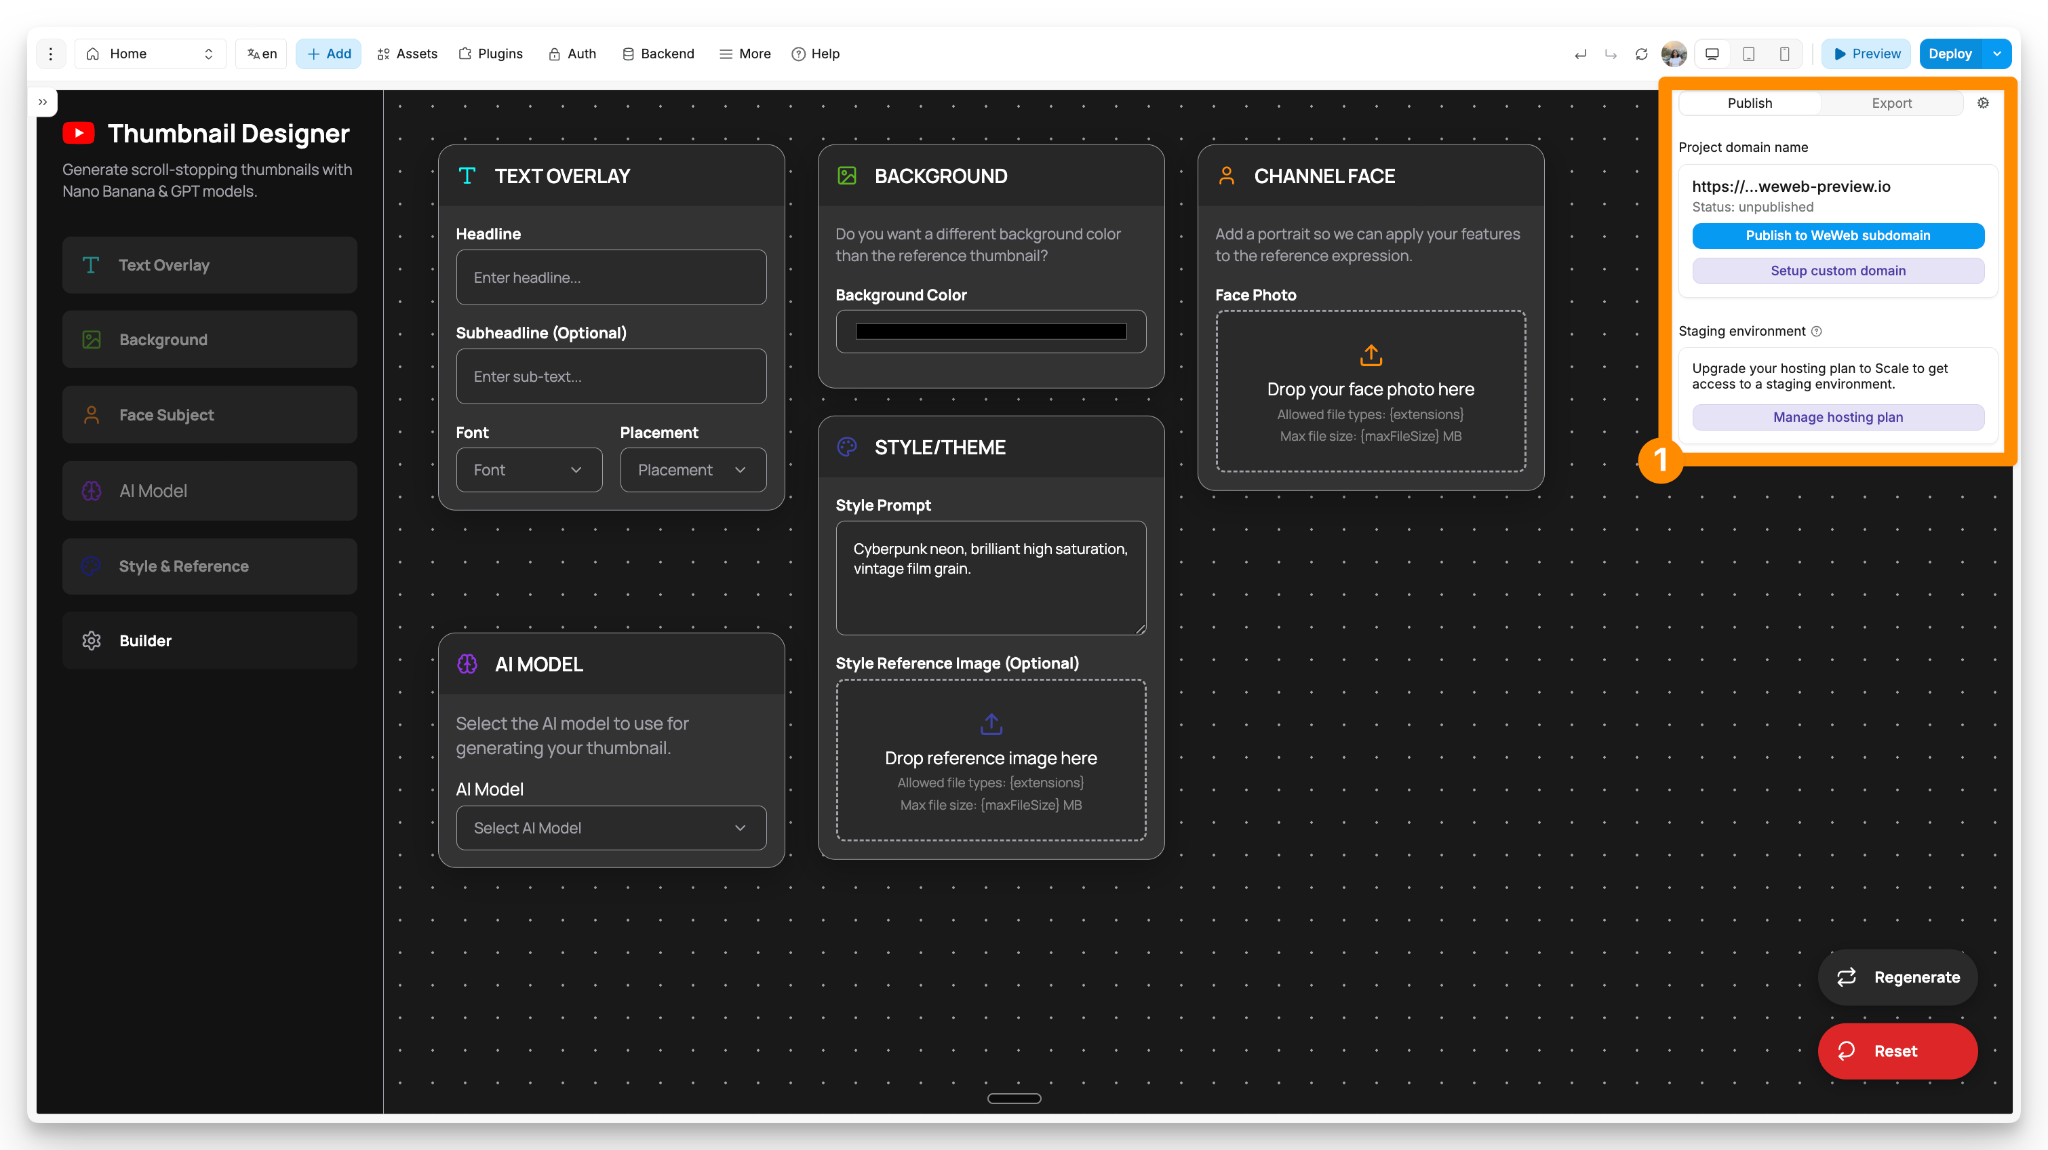2048x1150 pixels.
Task: Open the Plugins menu
Action: coord(491,54)
